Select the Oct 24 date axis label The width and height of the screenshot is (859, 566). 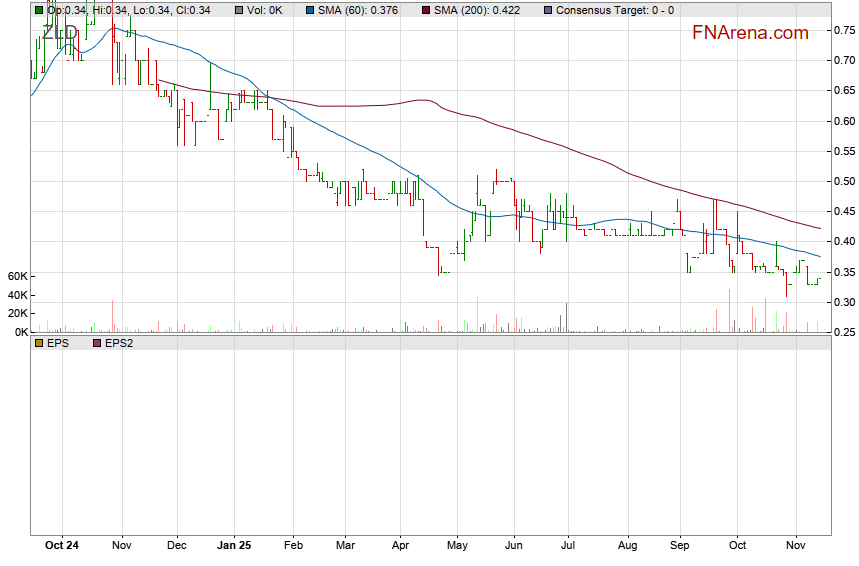62,546
